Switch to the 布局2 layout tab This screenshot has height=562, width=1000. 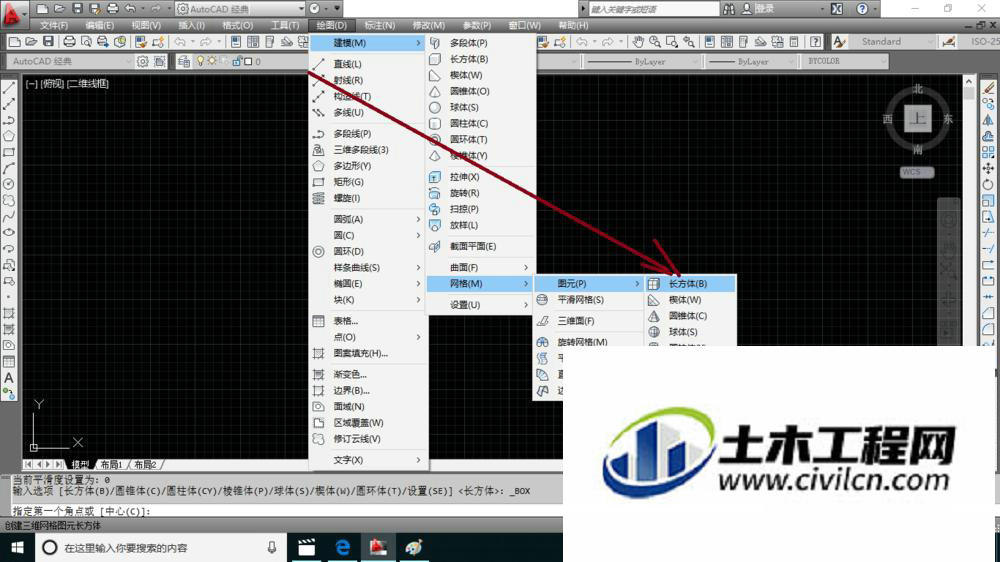145,464
